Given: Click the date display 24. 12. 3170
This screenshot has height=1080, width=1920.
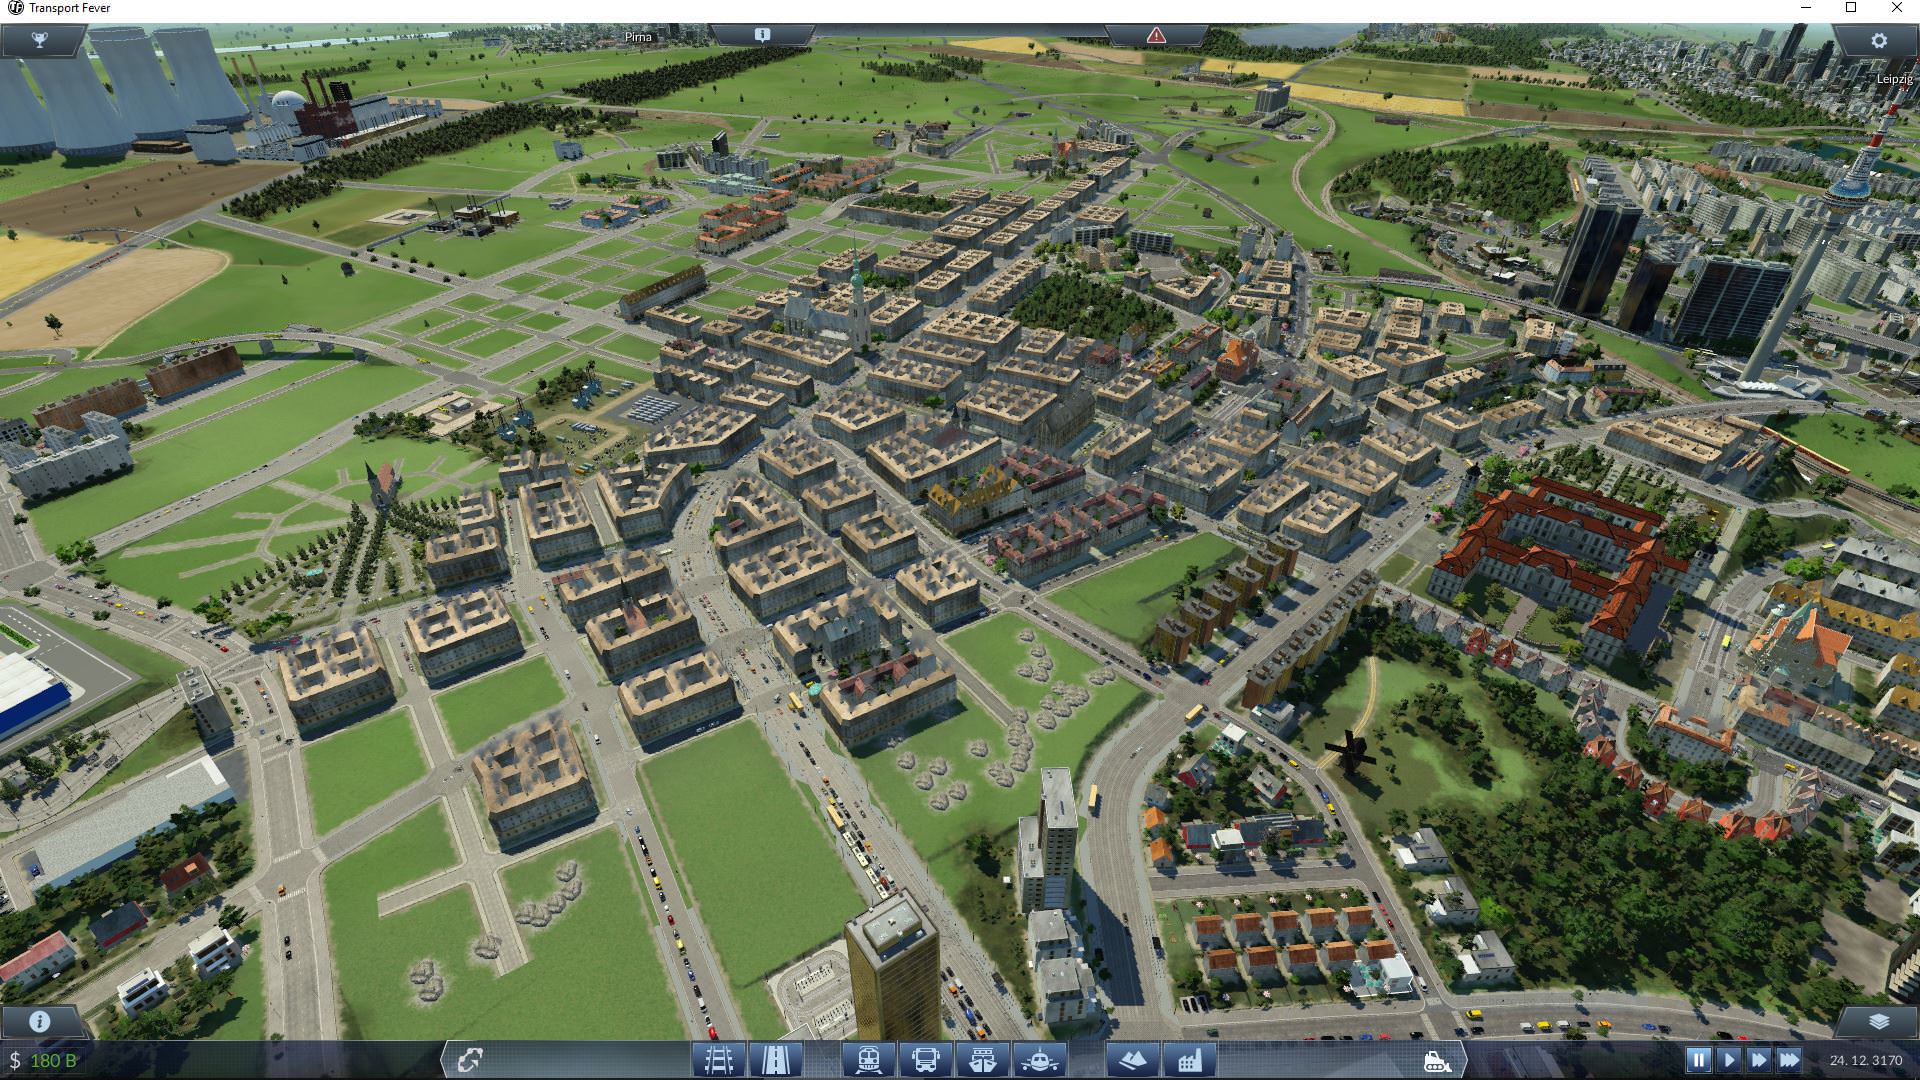Looking at the screenshot, I should tap(1866, 1060).
